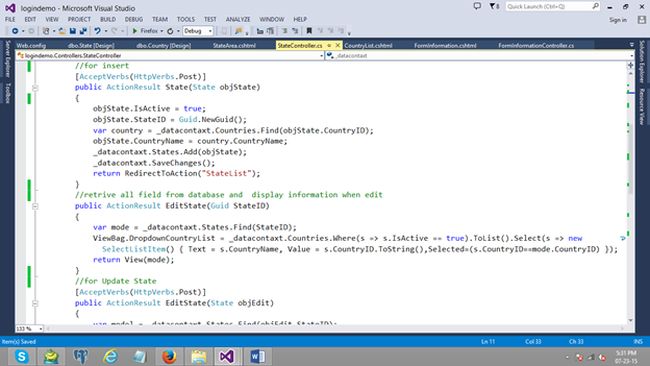Click the Refresh browser icon in the toolbar
Image resolution: width=650 pixels, height=366 pixels.
tap(170, 31)
